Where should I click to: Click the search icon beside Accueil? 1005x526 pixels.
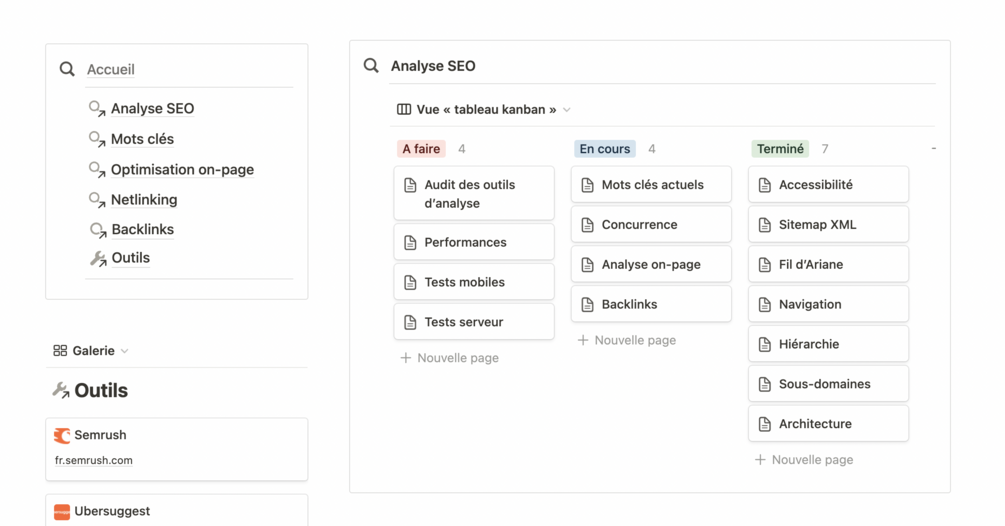67,69
